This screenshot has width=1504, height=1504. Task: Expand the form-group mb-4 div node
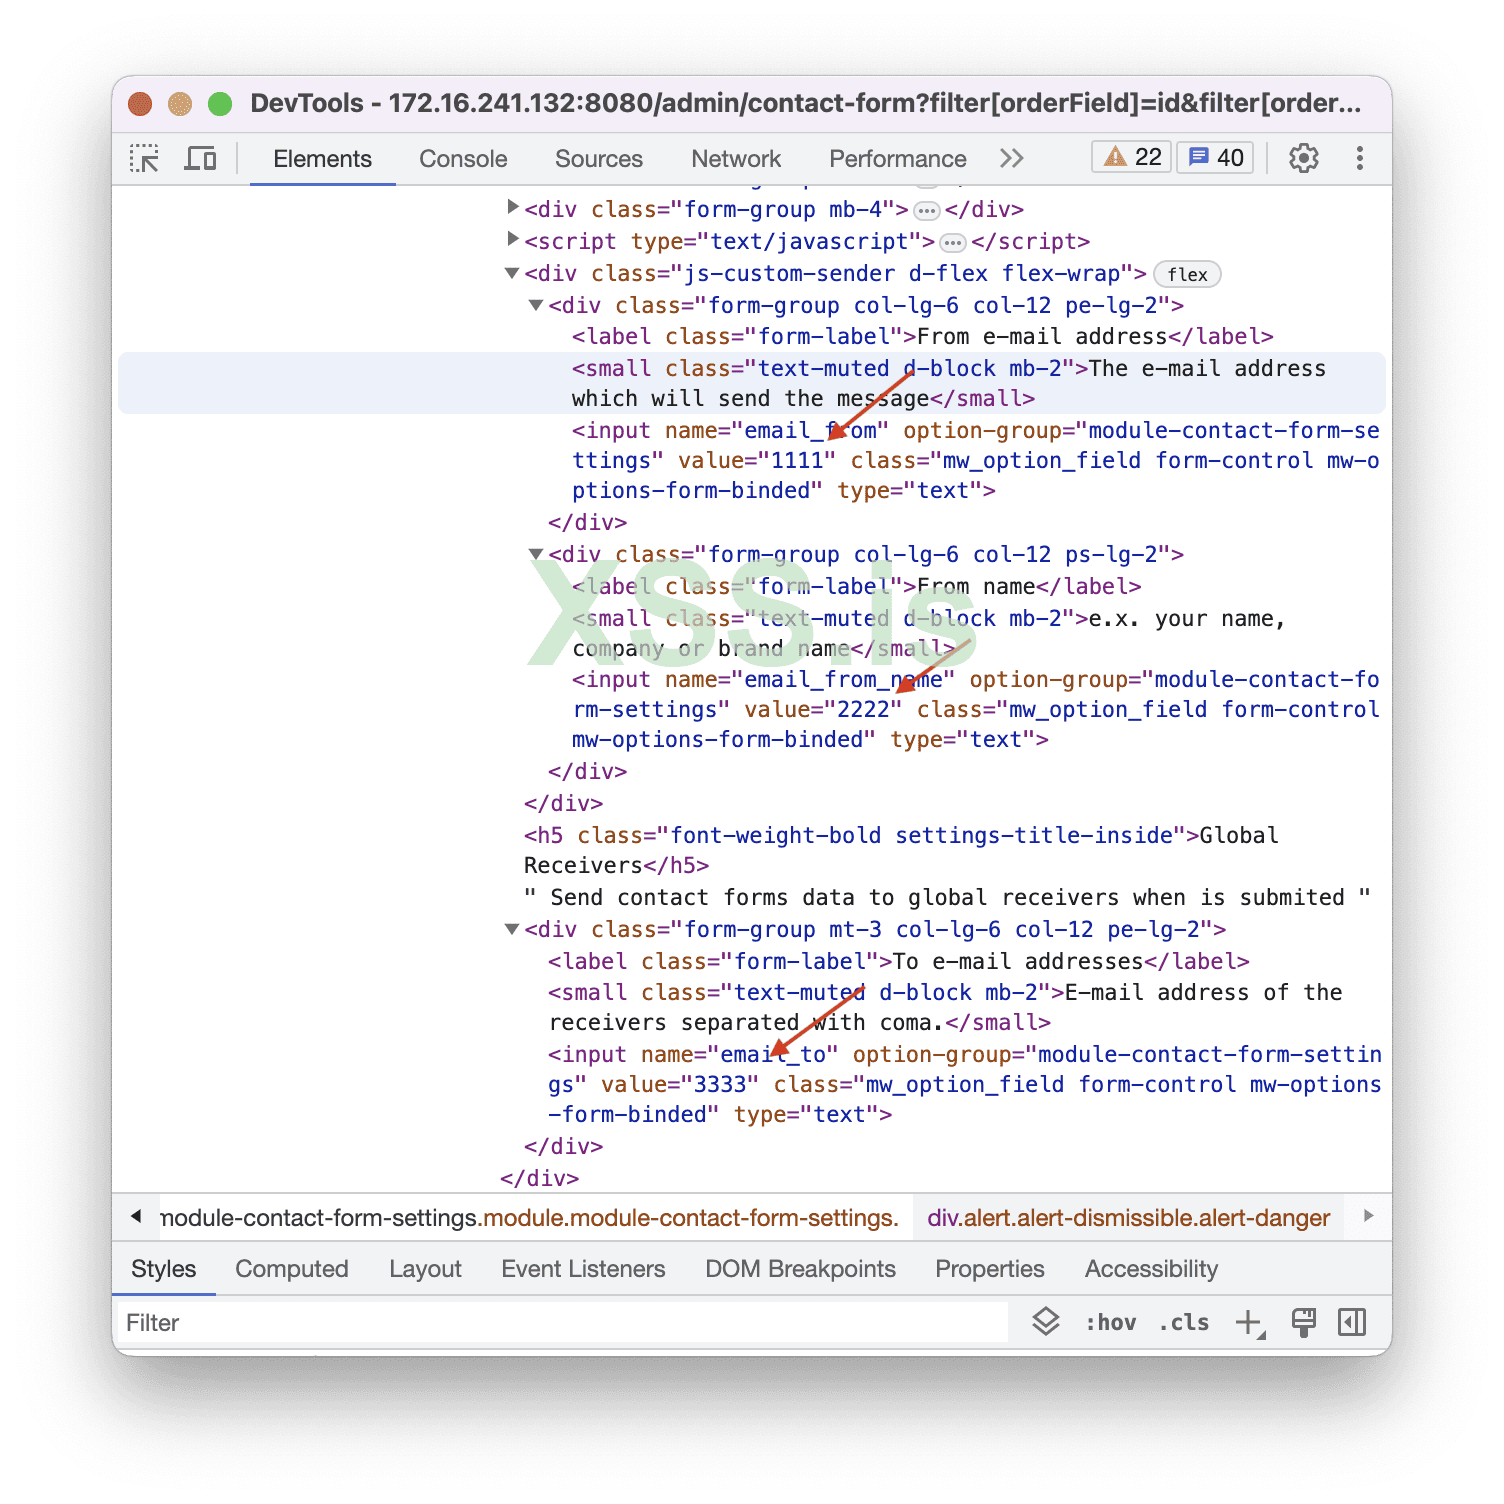pos(512,208)
